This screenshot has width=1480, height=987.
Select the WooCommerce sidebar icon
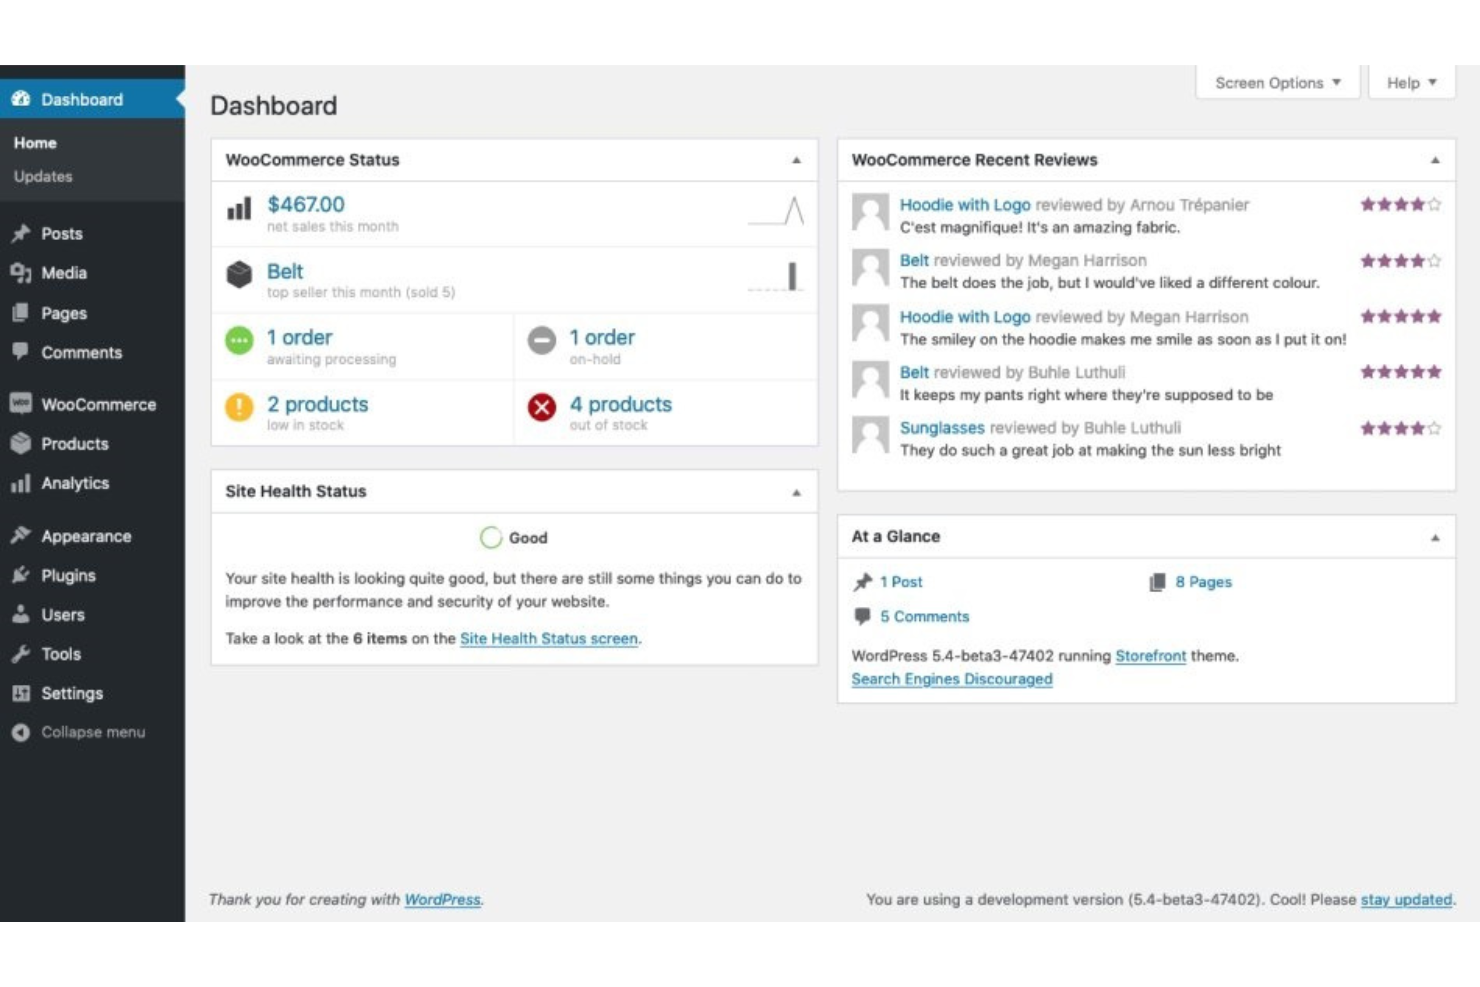pyautogui.click(x=20, y=404)
